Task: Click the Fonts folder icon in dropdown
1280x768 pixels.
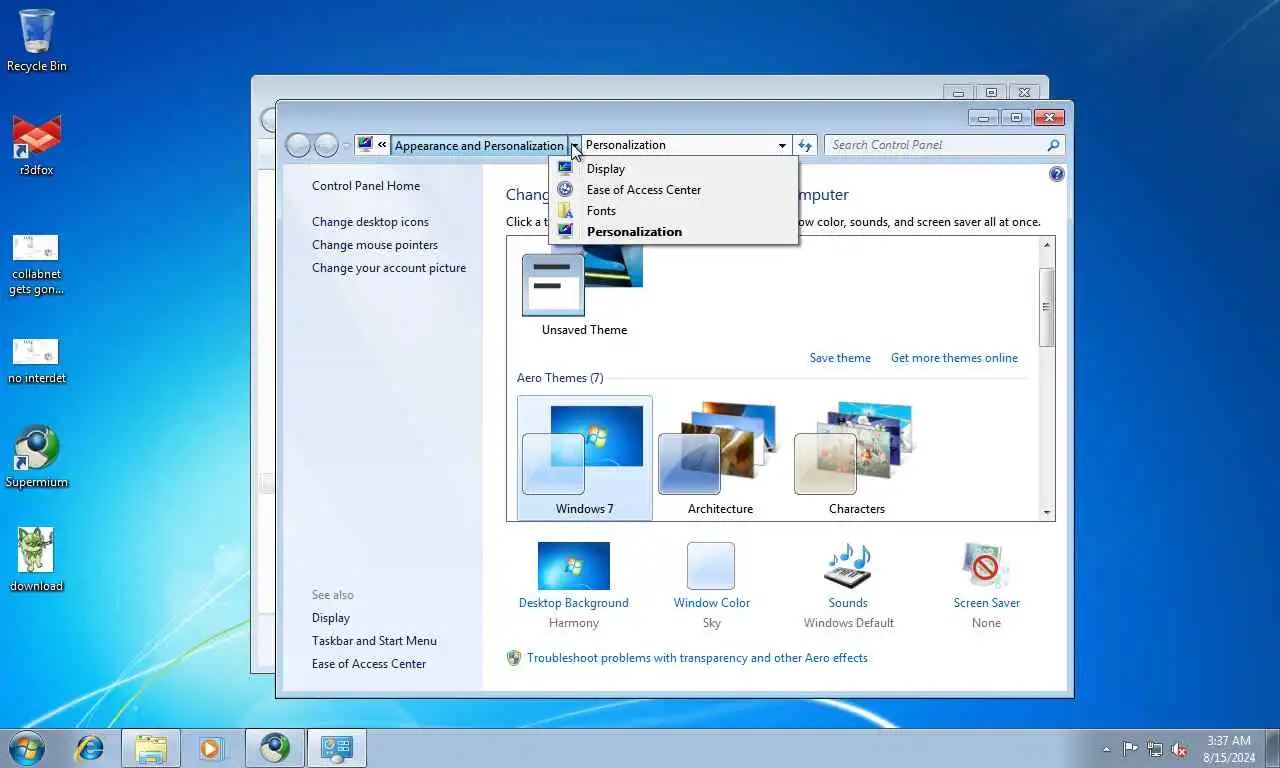Action: coord(565,210)
